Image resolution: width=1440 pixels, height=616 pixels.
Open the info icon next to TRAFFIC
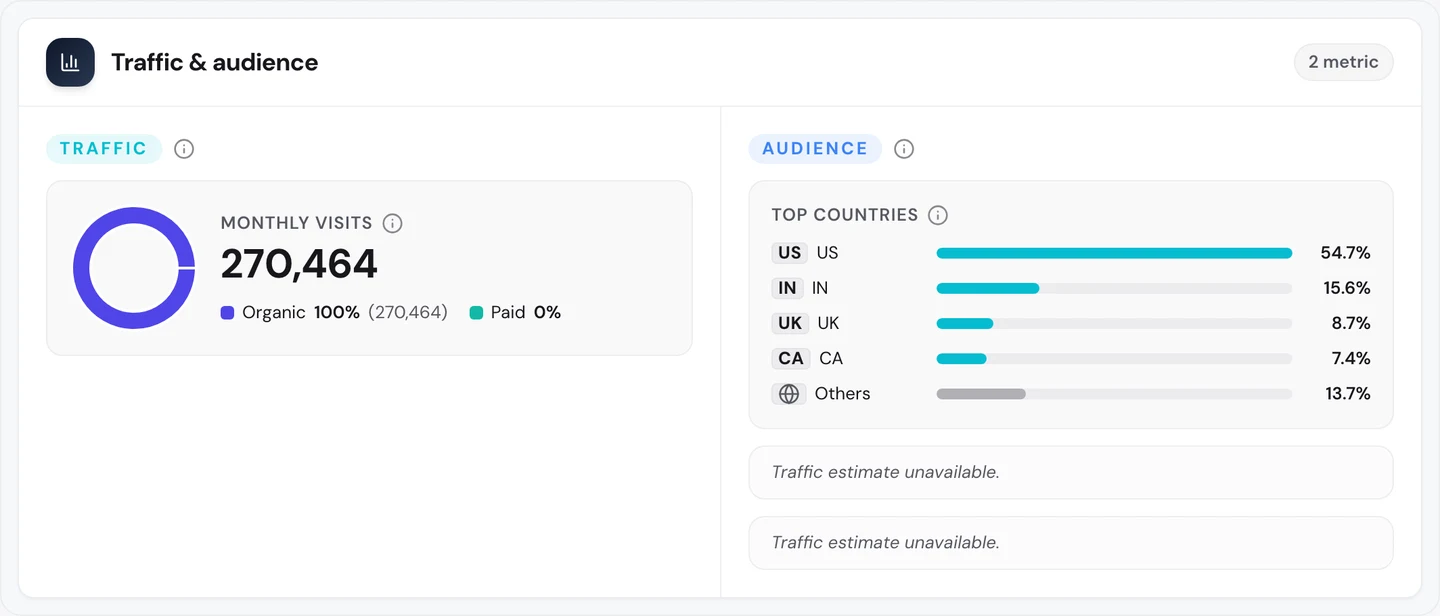pos(184,149)
